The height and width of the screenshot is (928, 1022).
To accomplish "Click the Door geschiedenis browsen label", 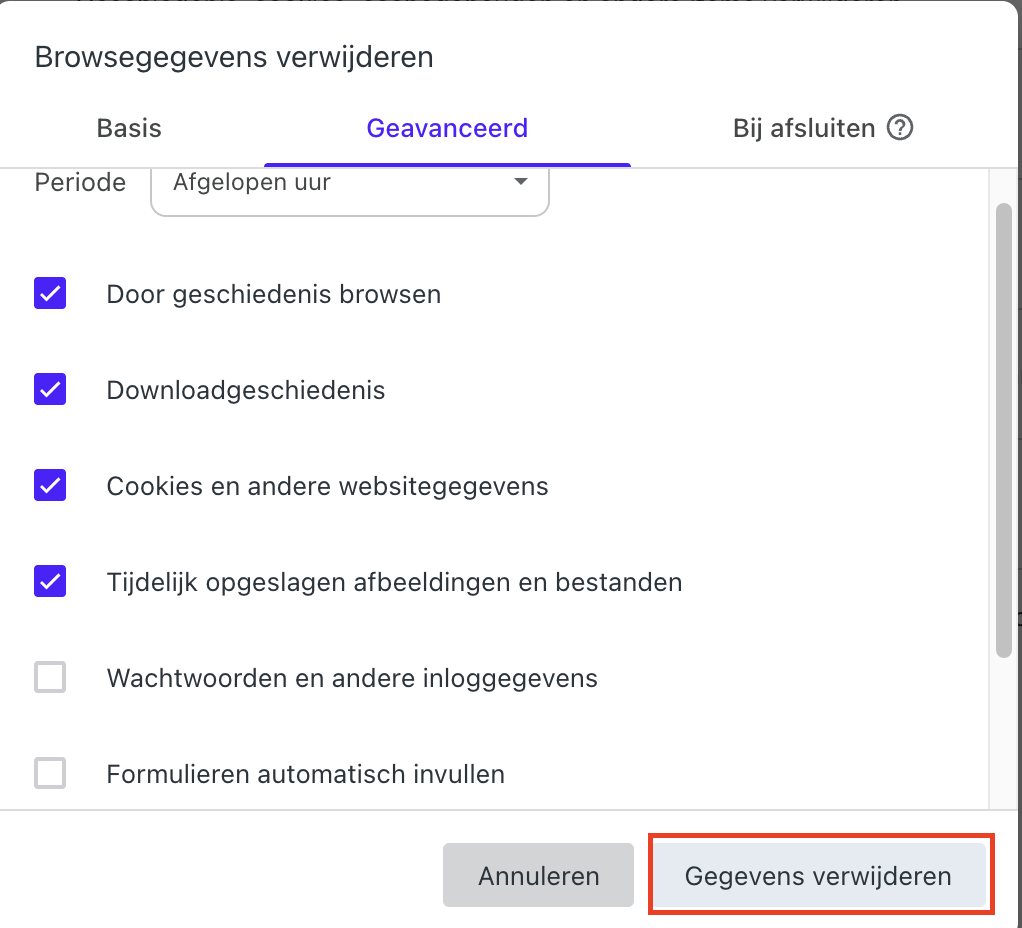I will [273, 293].
